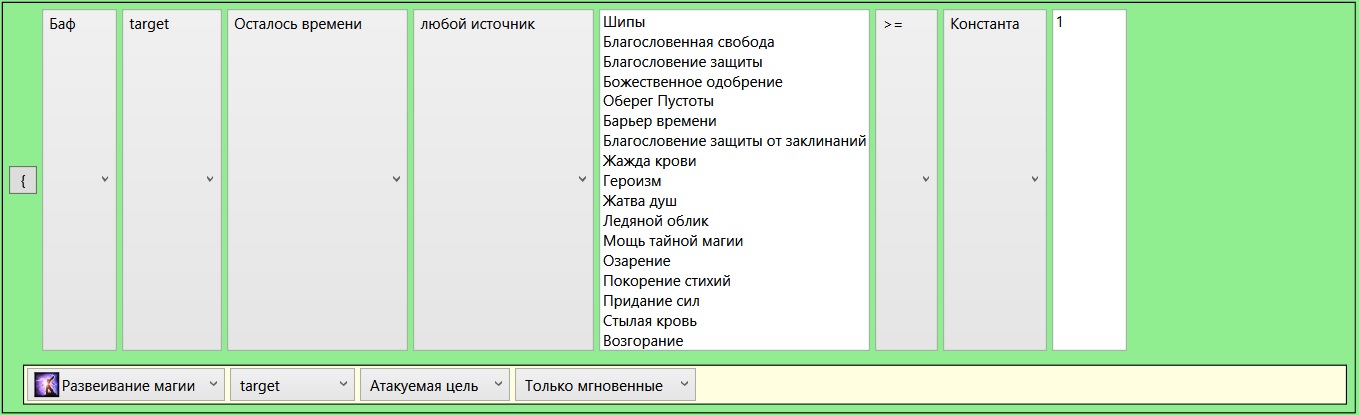Choose Ледяной облик from the list
This screenshot has height=415, width=1359.
click(655, 221)
